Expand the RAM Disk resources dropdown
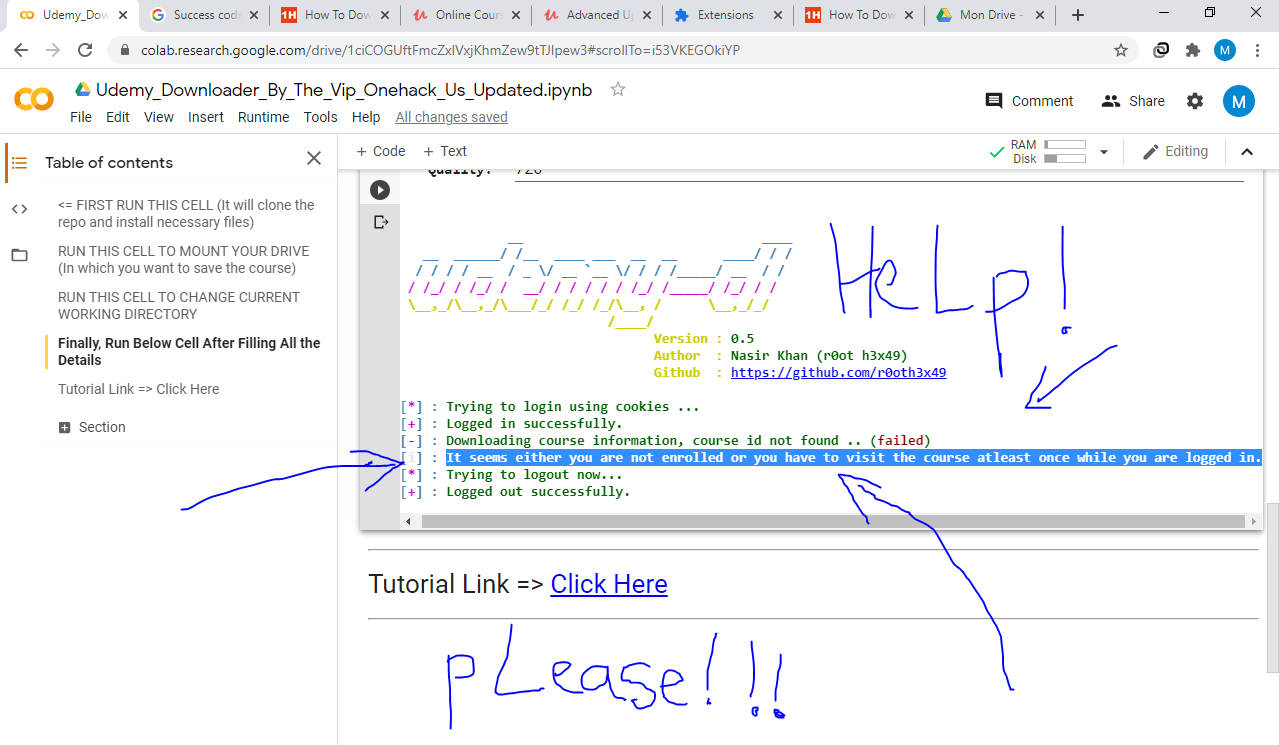1279x745 pixels. [1104, 152]
